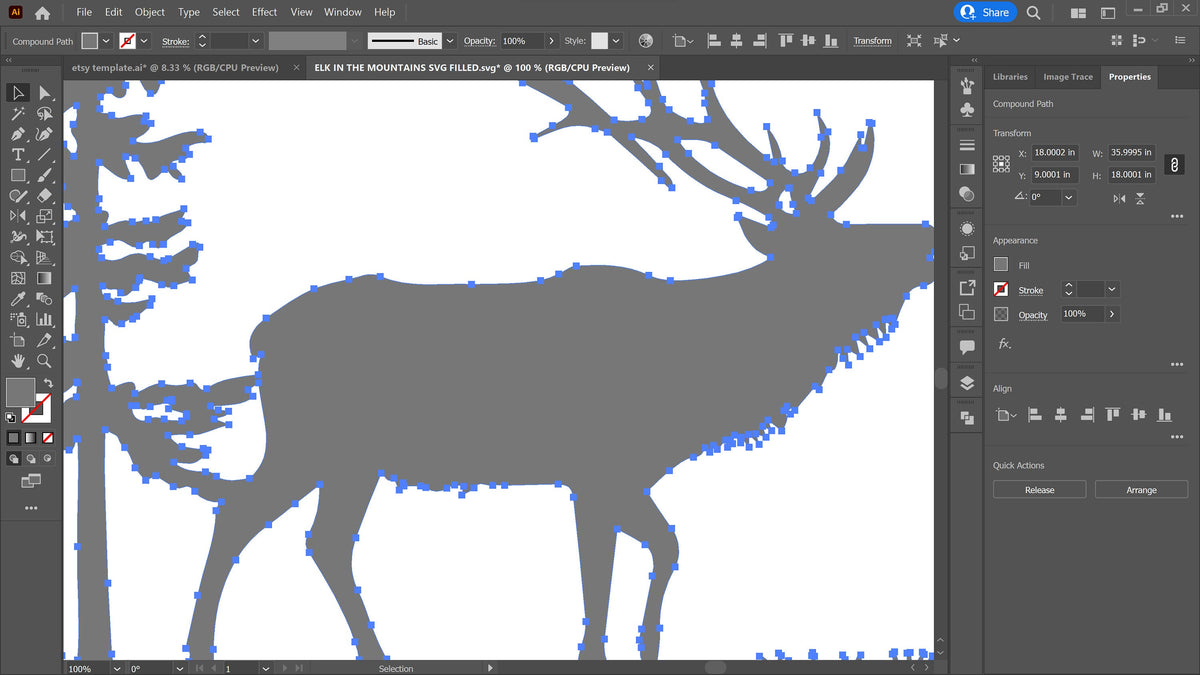Open the control bar fill color dropdown arrow
Screen dimensions: 1200x675
[x=108, y=41]
